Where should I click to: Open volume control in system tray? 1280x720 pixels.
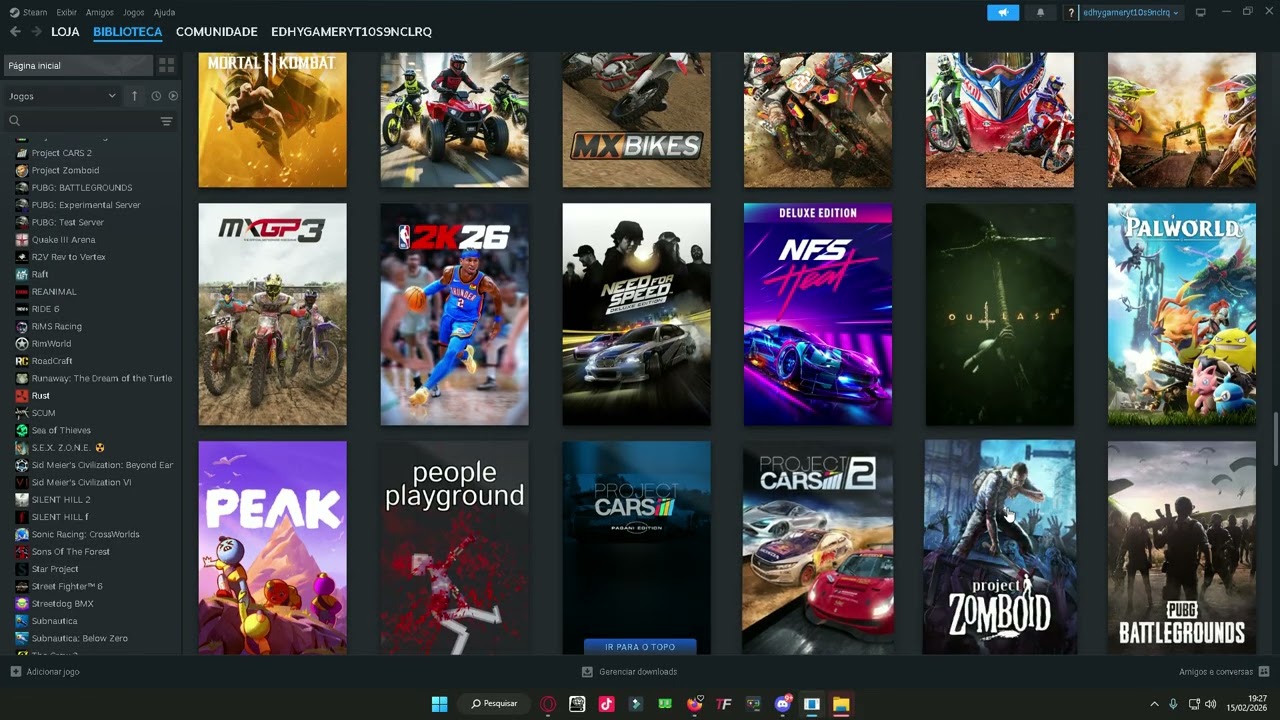tap(1210, 704)
